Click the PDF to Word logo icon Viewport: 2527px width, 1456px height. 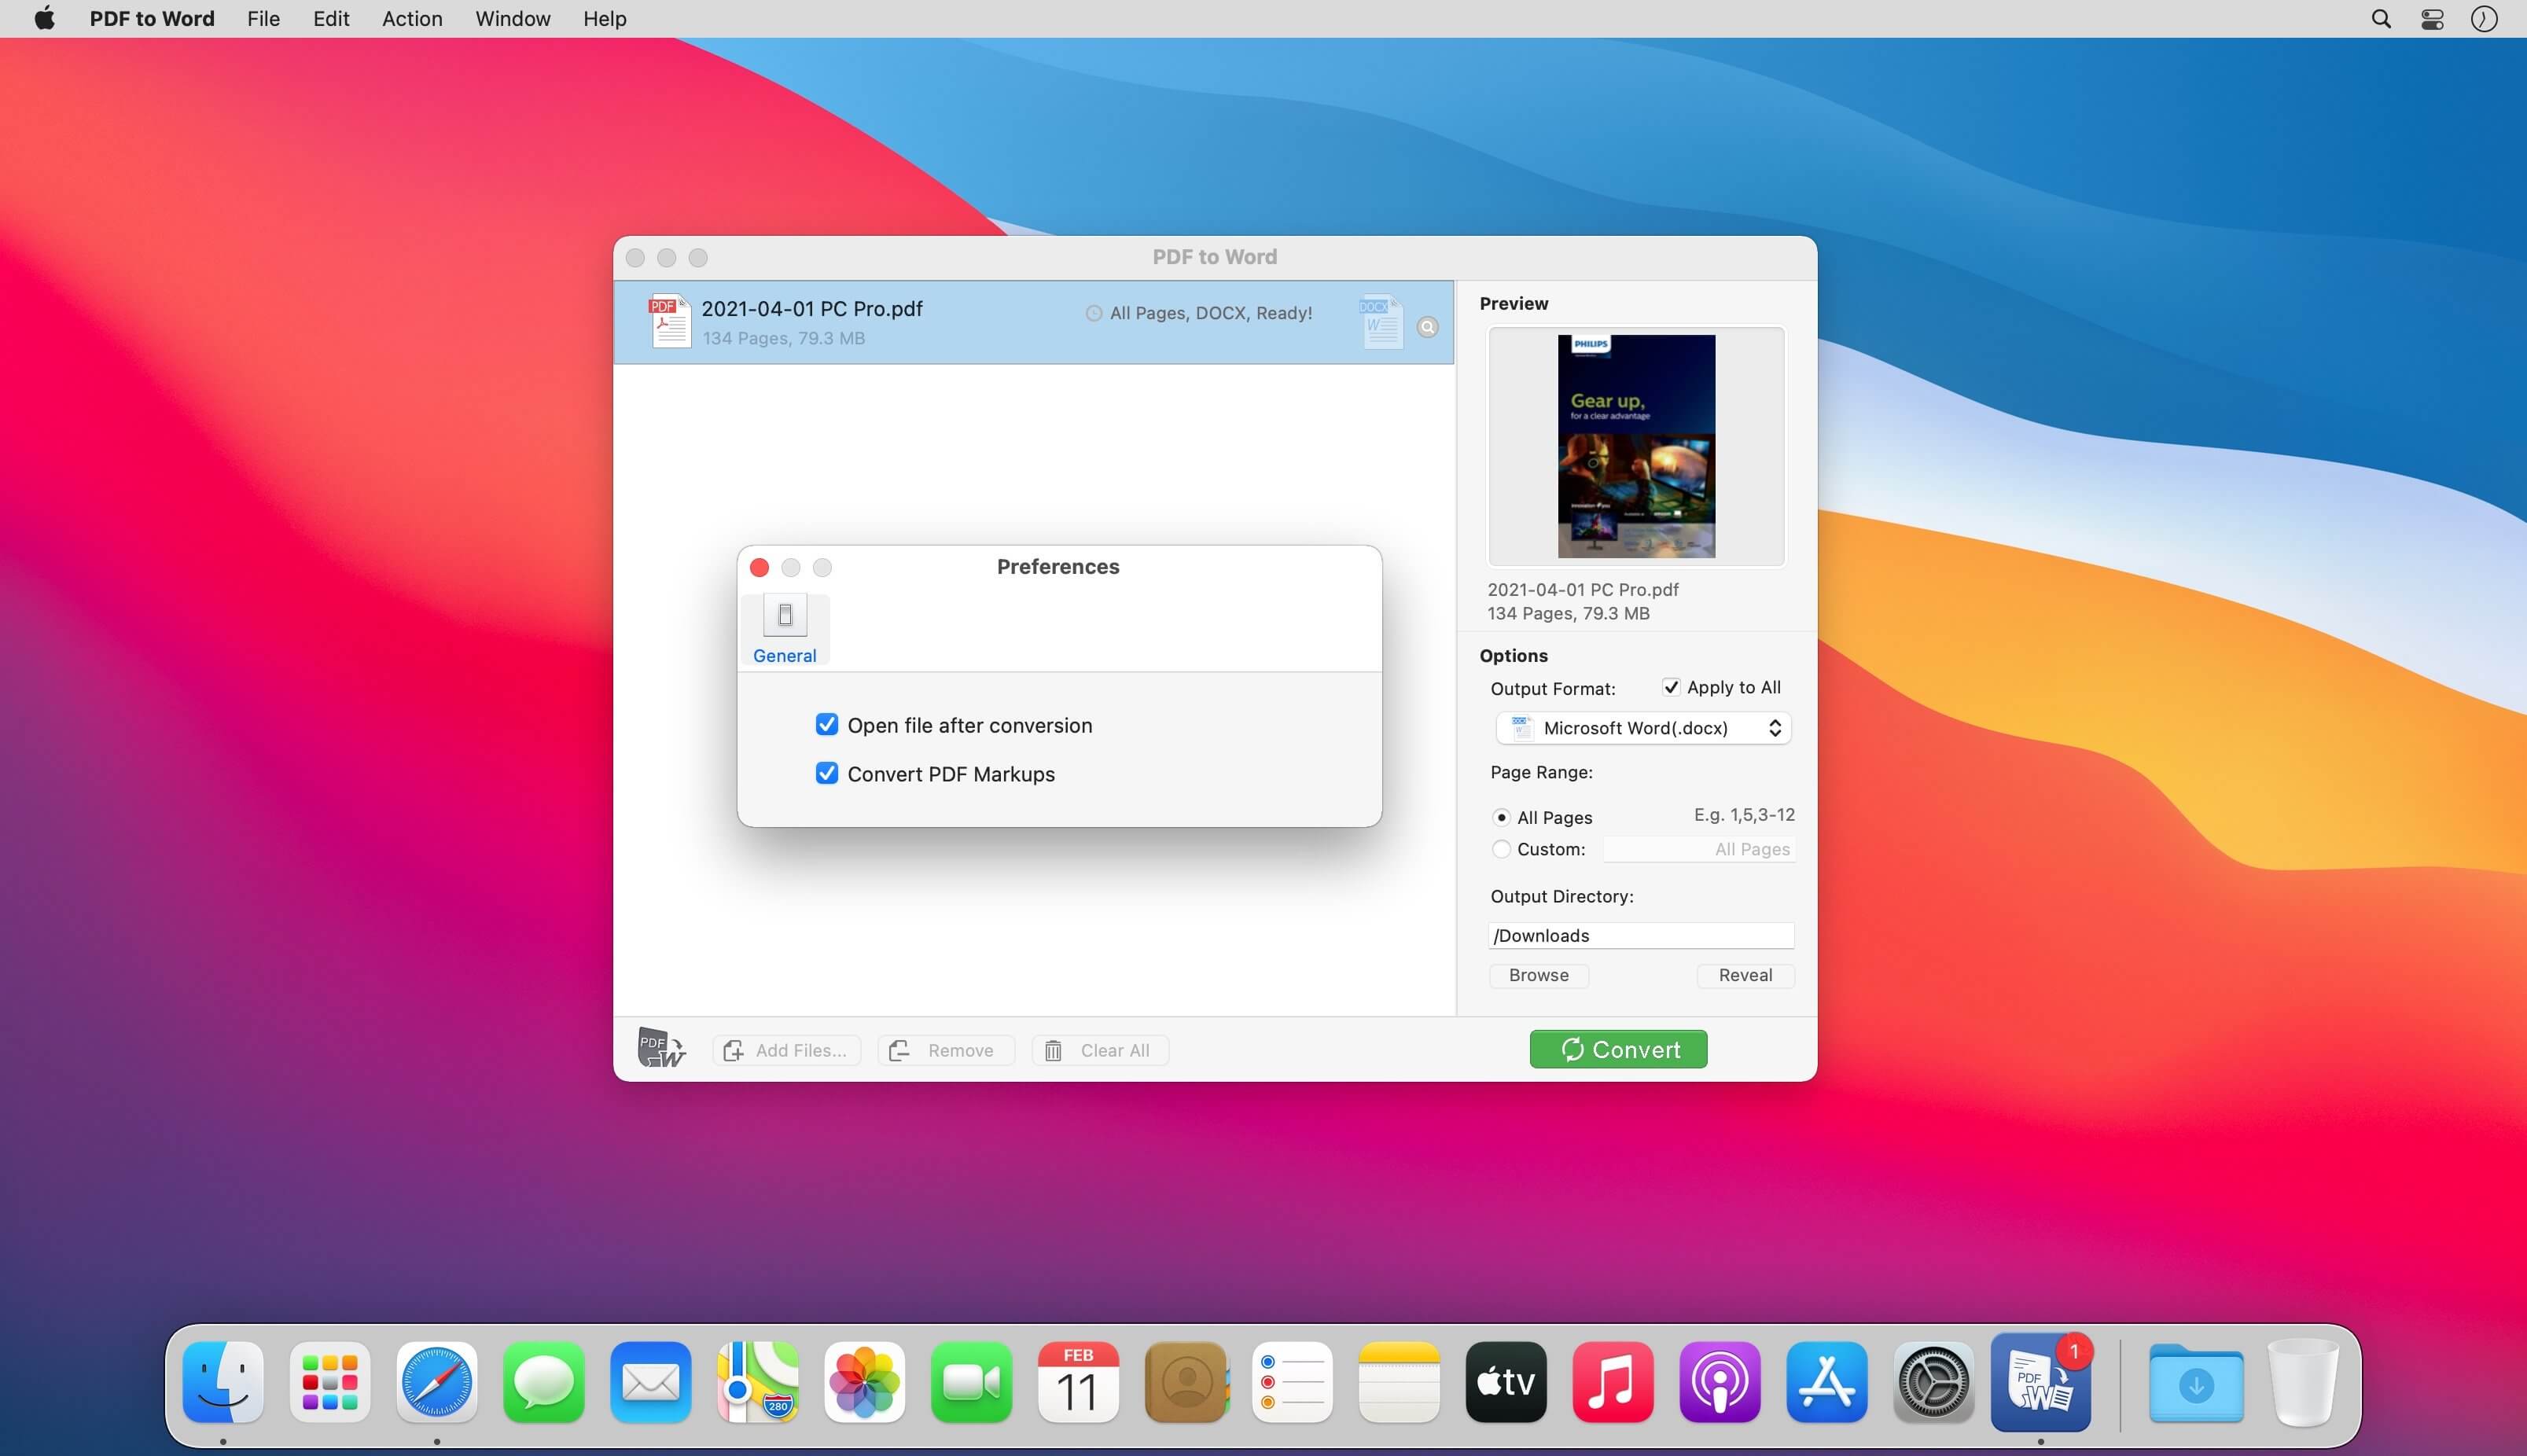coord(661,1048)
